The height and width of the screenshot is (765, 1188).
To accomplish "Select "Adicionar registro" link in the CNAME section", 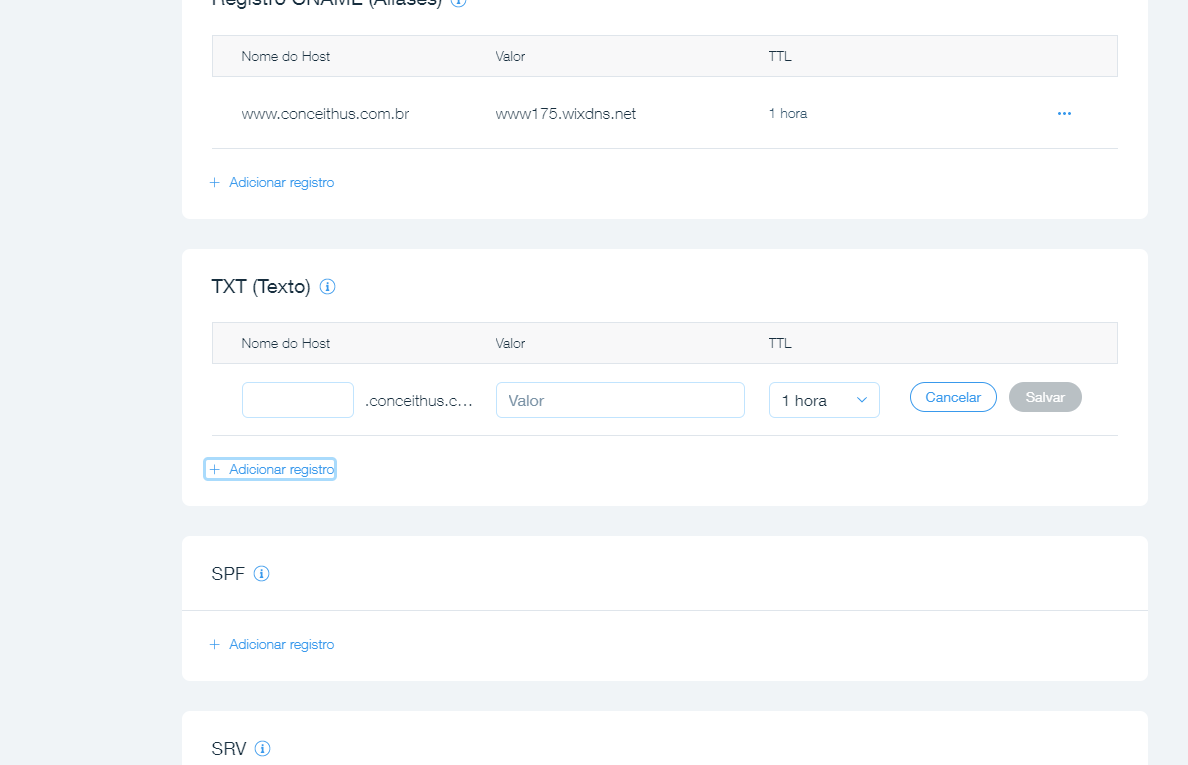I will tap(281, 183).
